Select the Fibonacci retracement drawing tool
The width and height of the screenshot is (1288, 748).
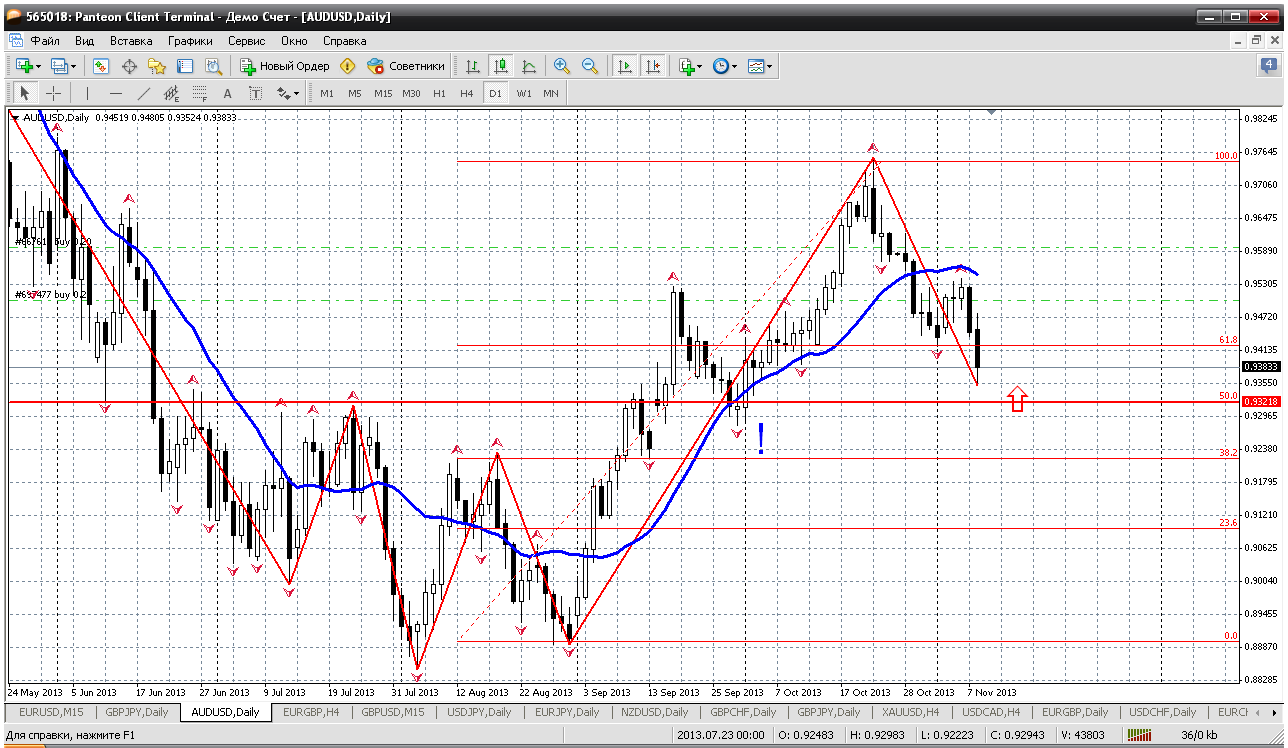(199, 93)
